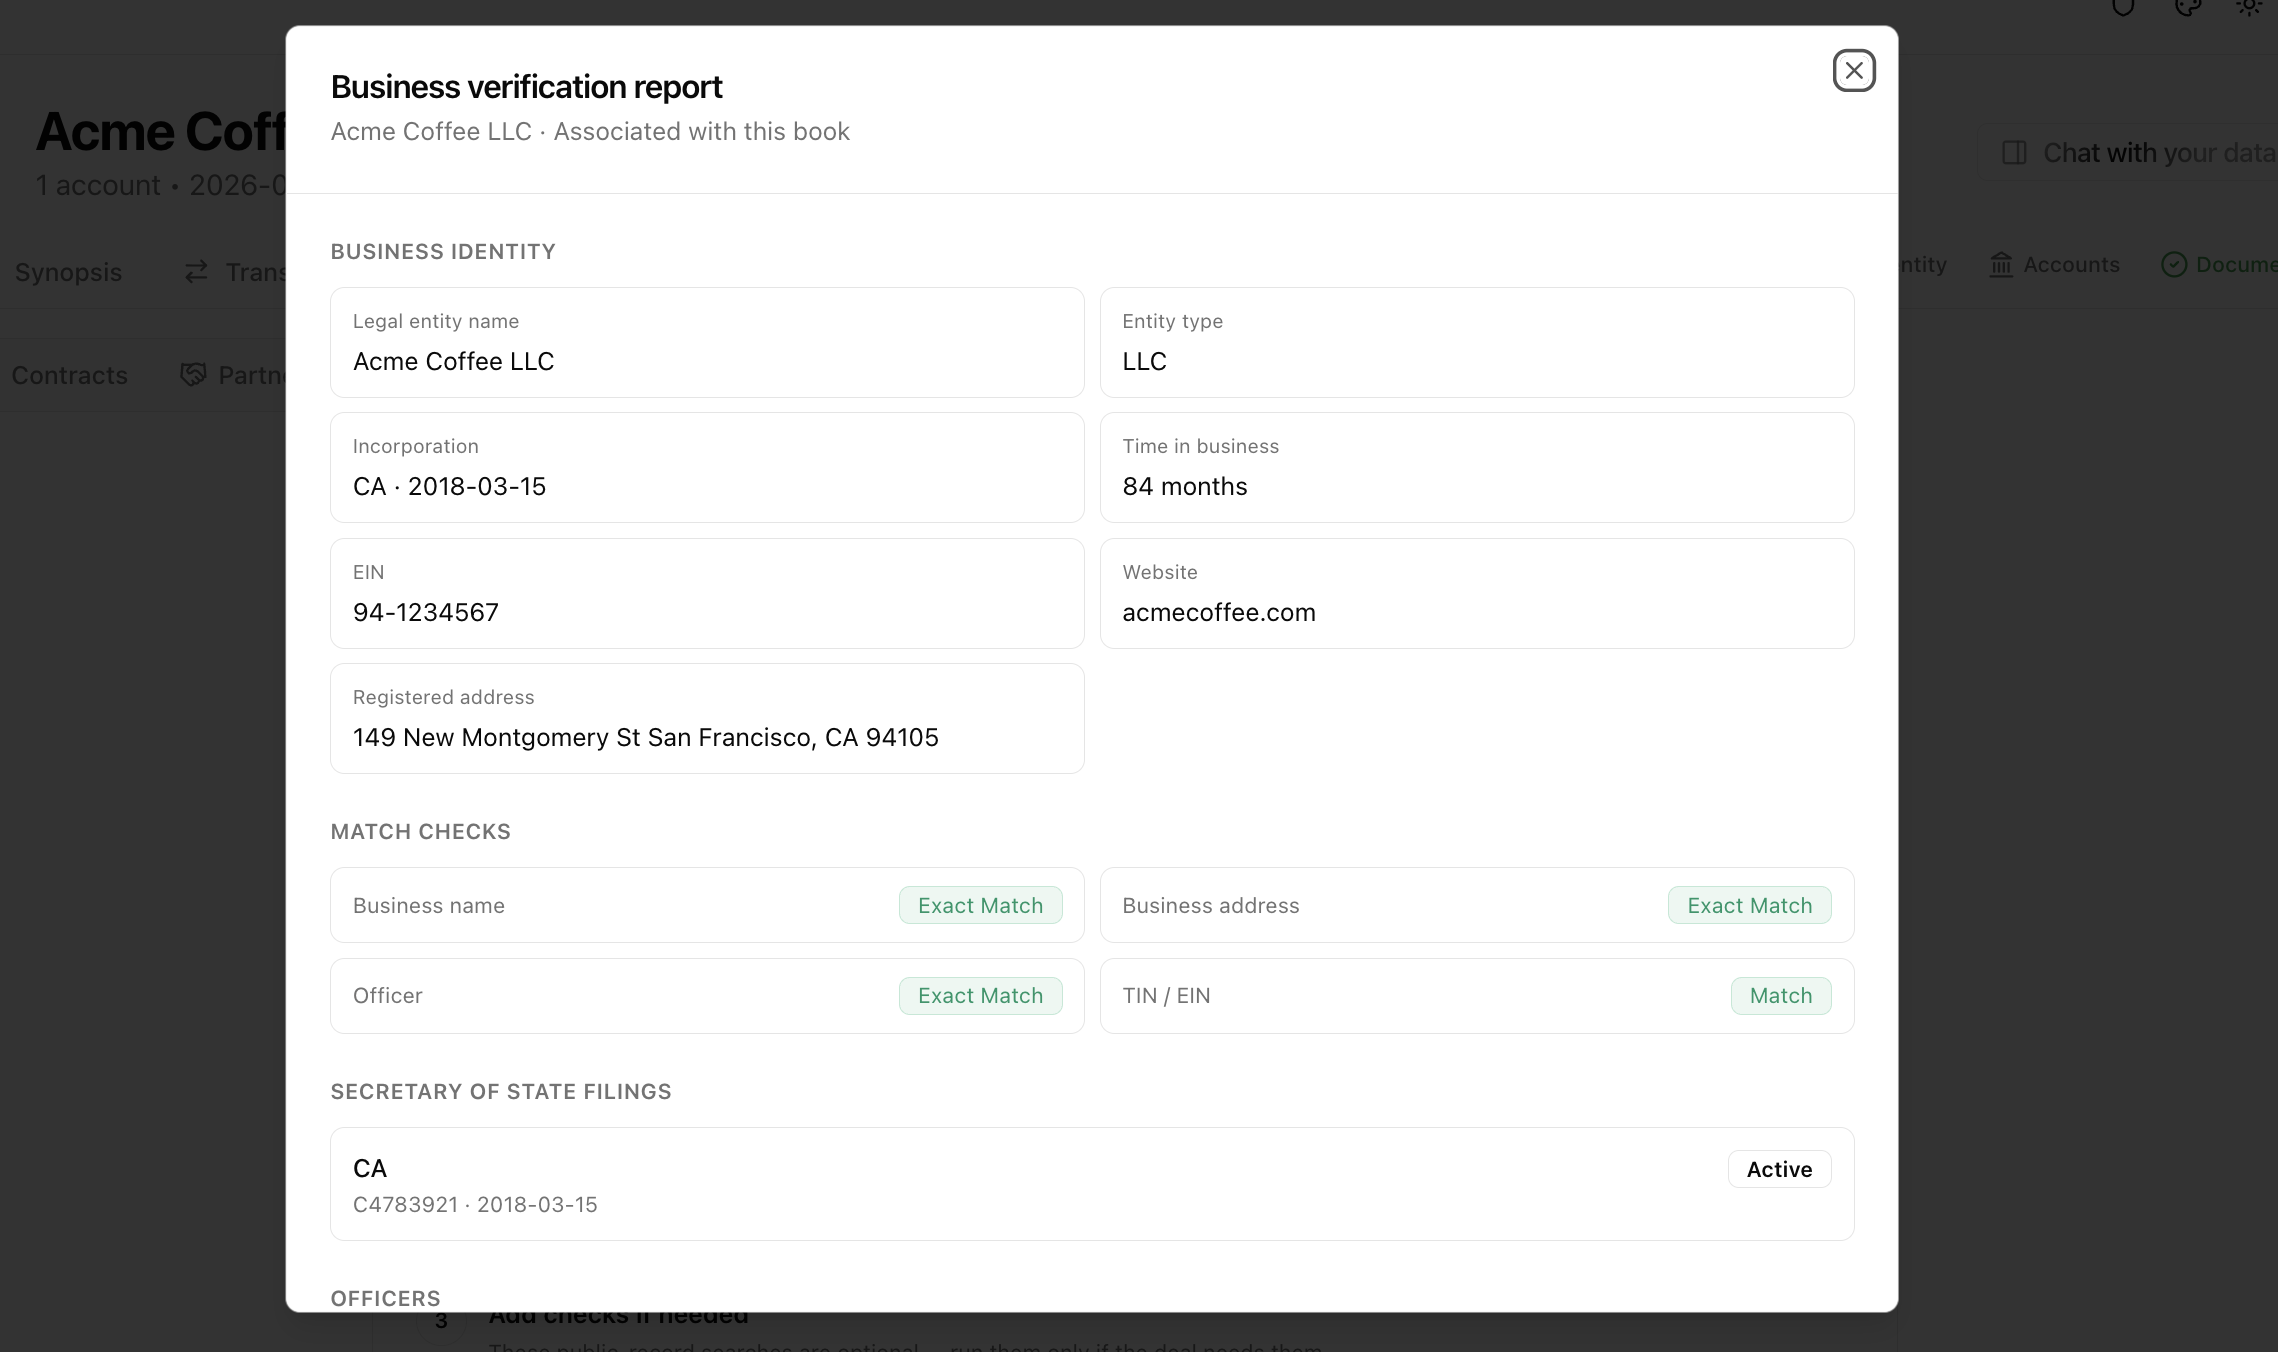Click the Incorporation value CA · 2018-03-15
2278x1352 pixels.
(449, 486)
